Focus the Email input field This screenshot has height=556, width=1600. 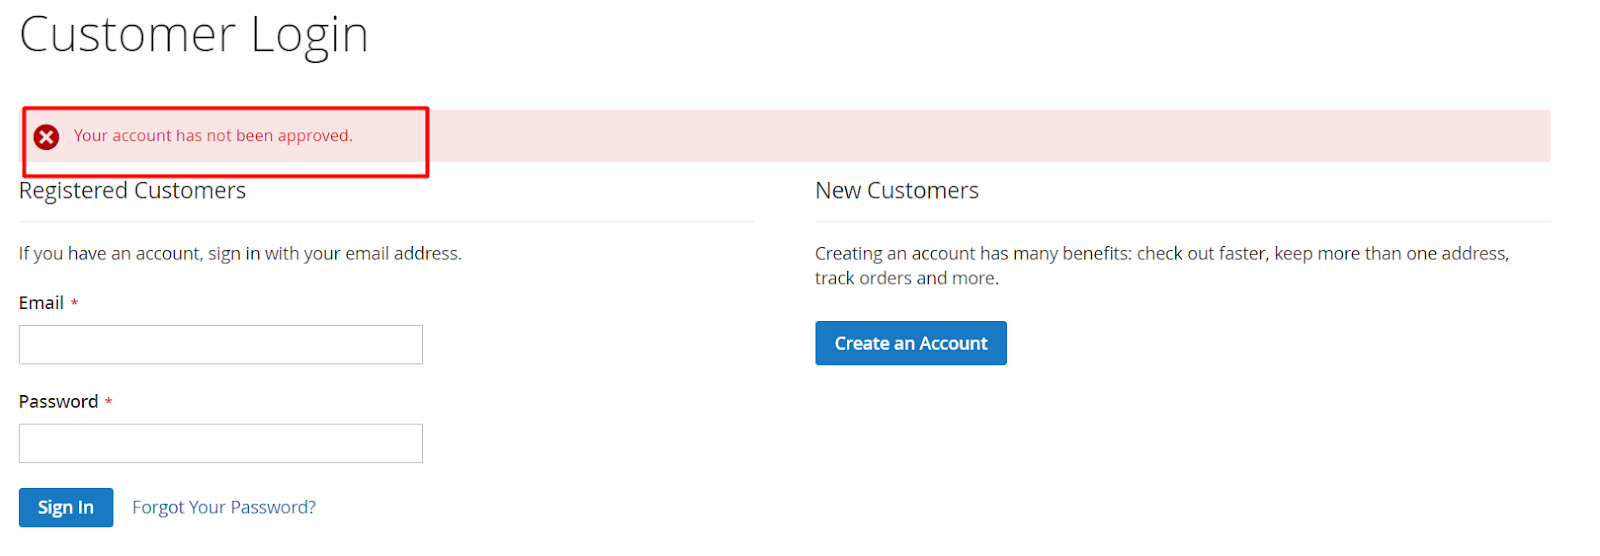(x=220, y=344)
